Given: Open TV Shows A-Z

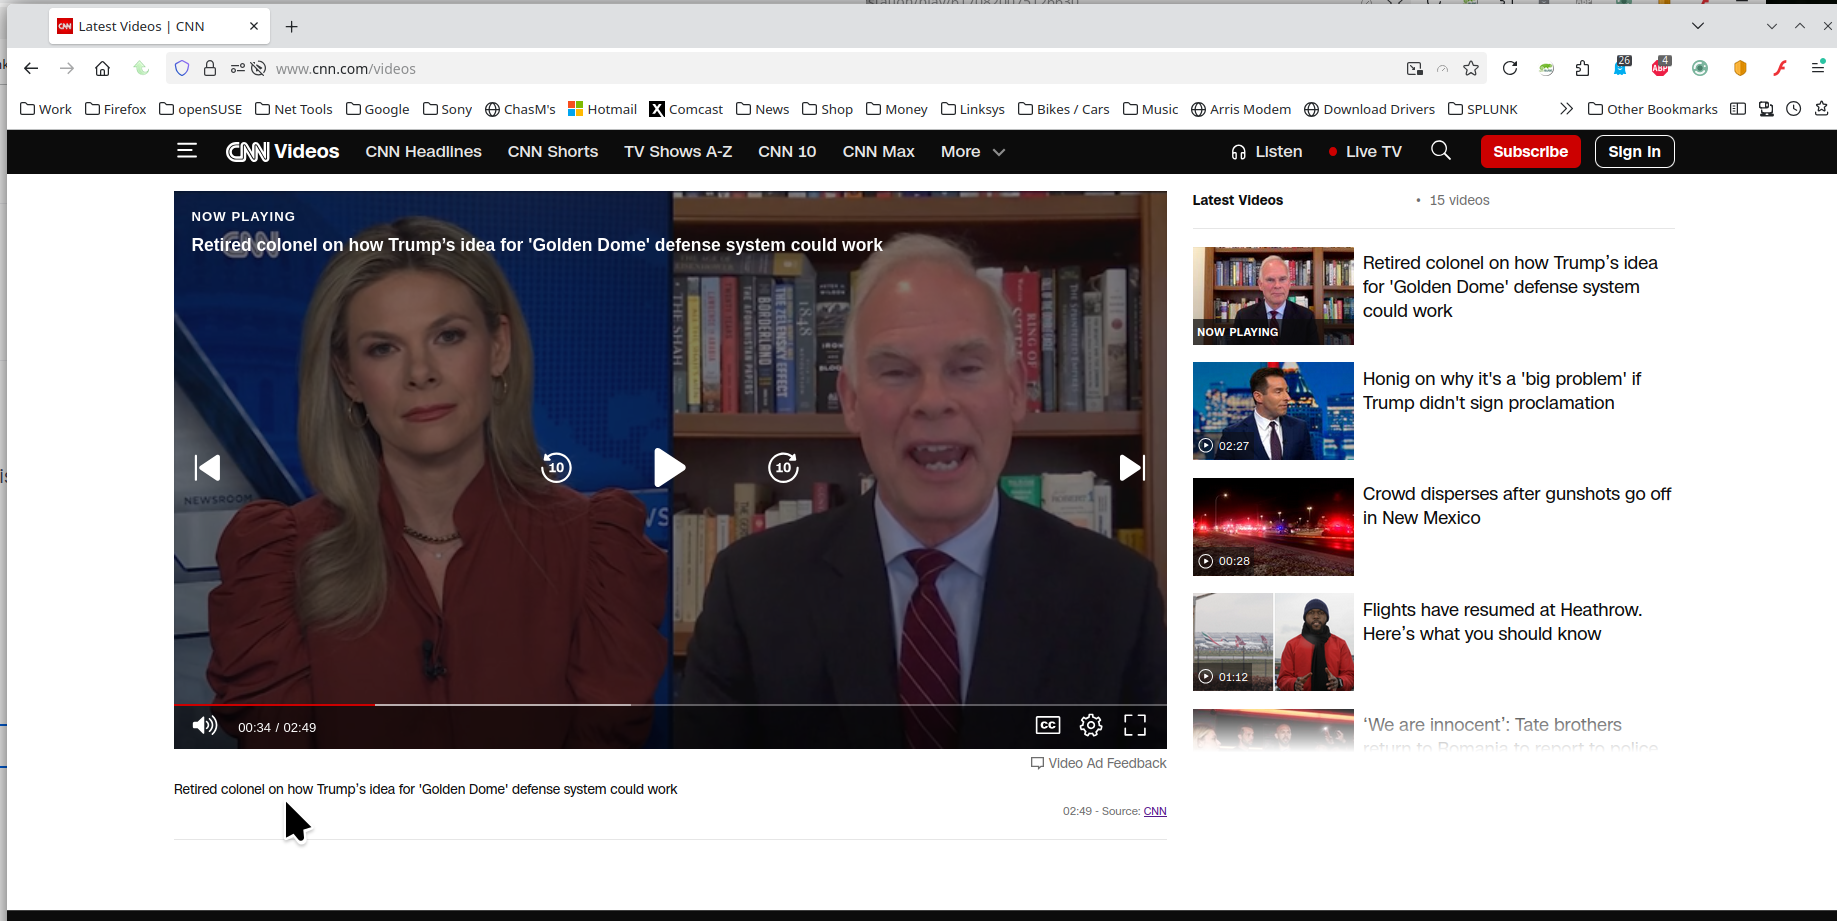Looking at the screenshot, I should [678, 151].
